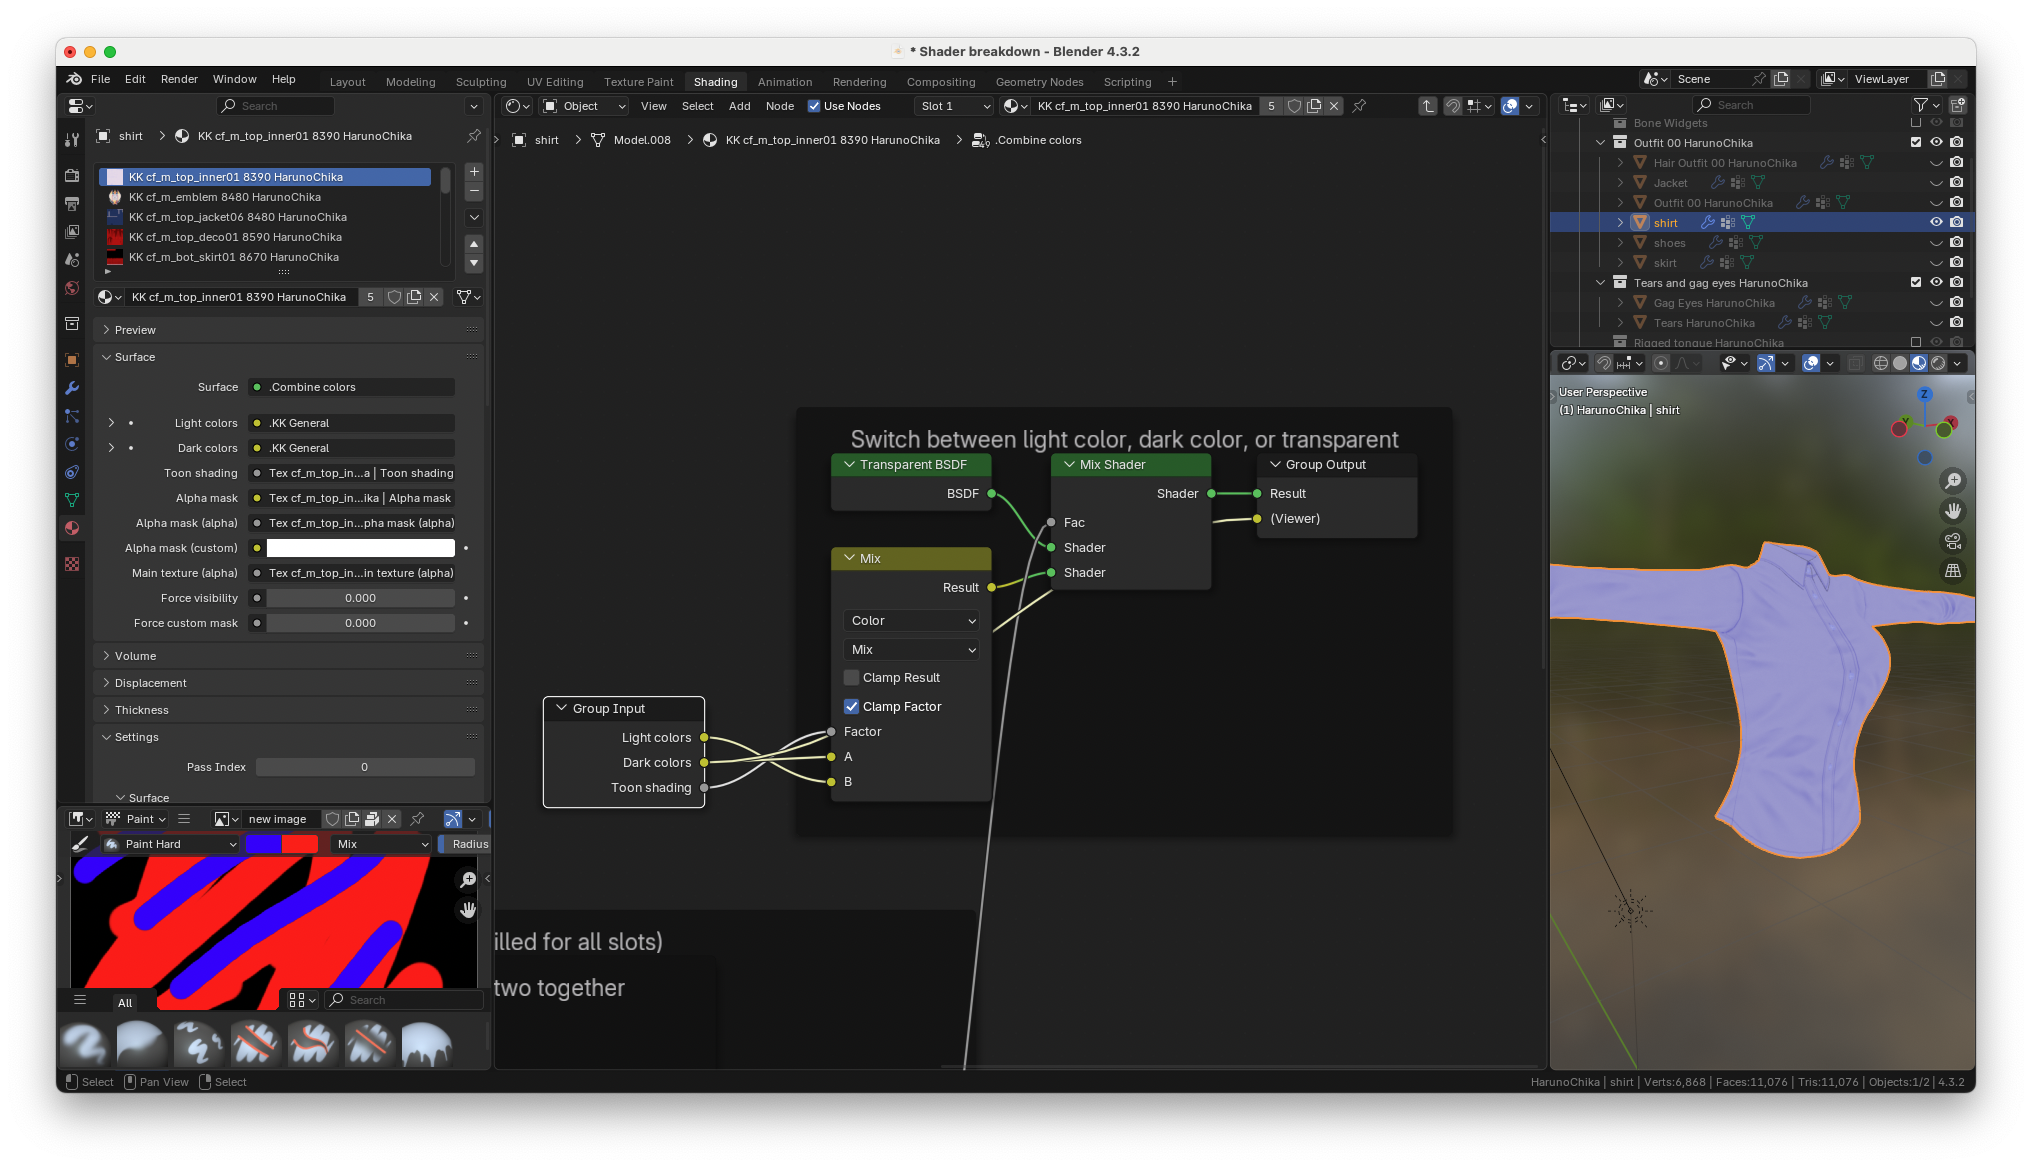Switch to rendered viewport shading sphere
The height and width of the screenshot is (1167, 2032).
click(1938, 363)
